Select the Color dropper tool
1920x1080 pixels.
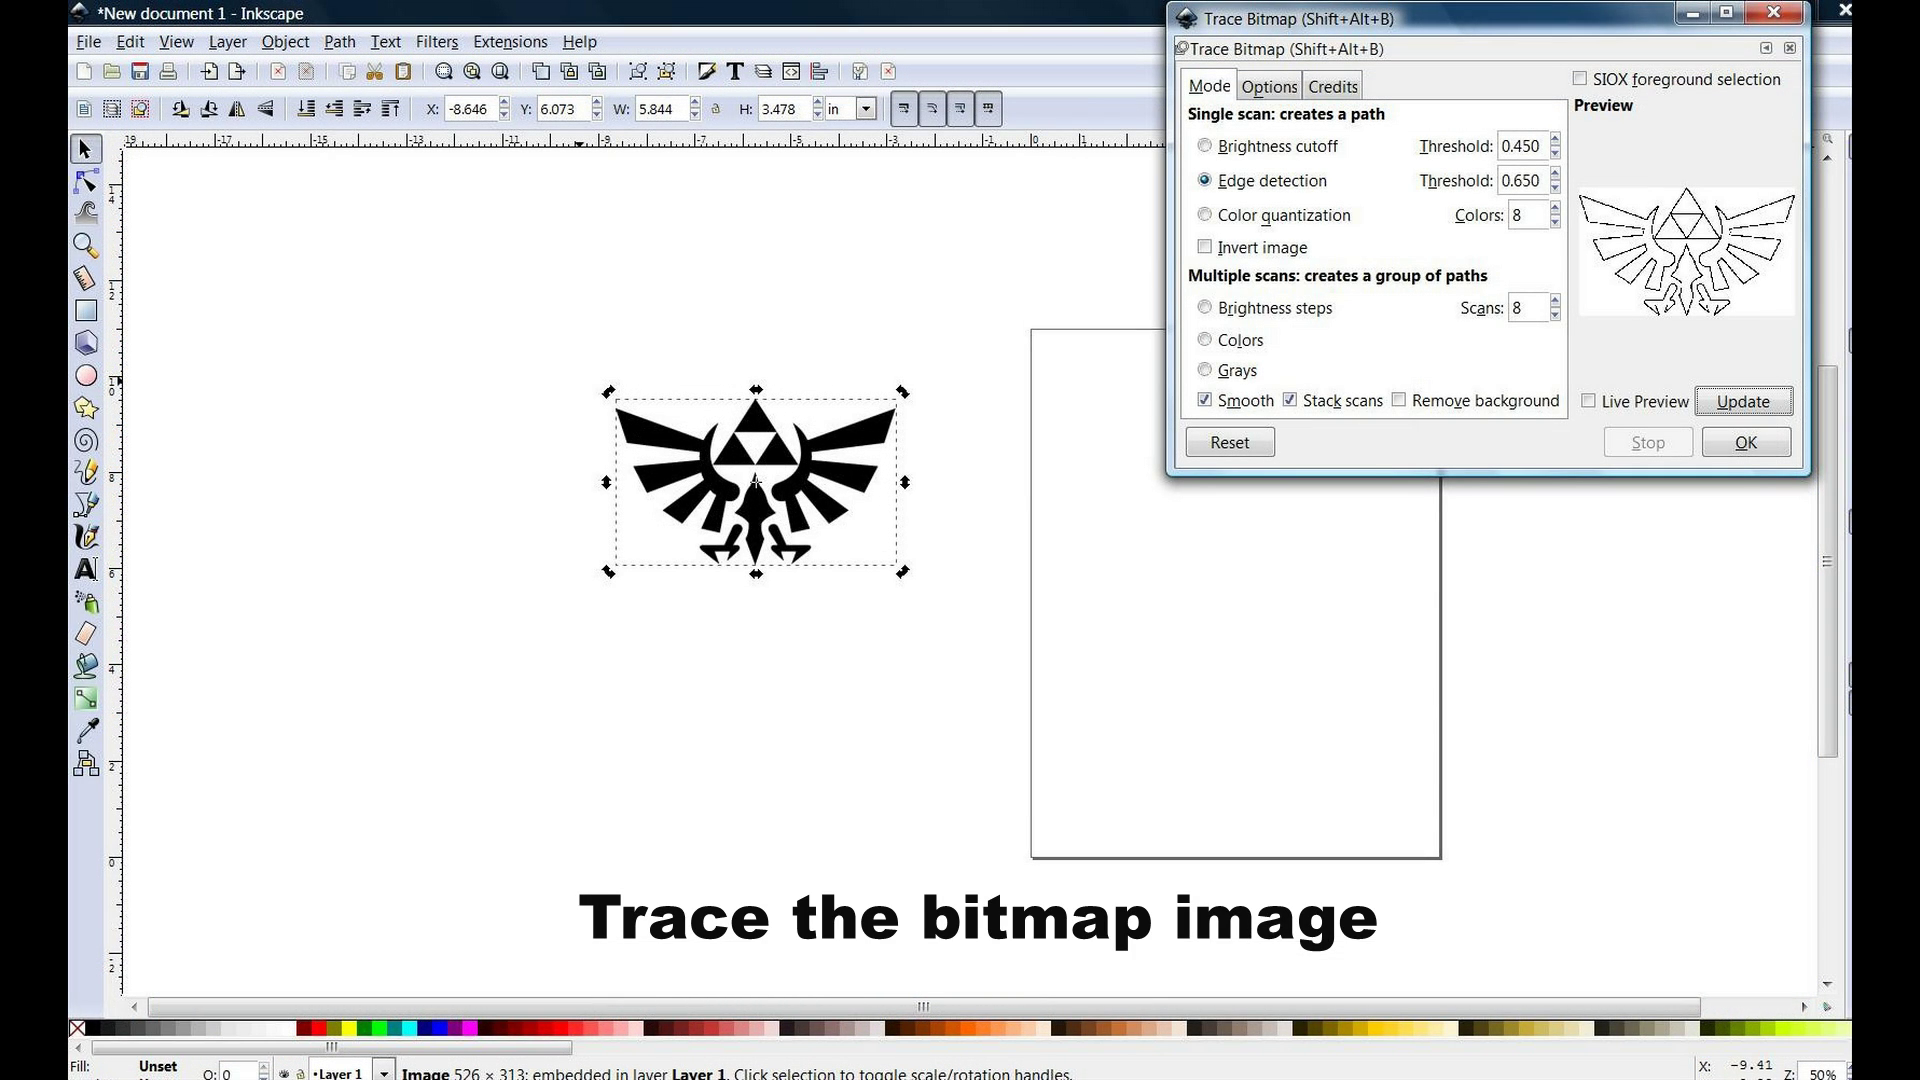[86, 731]
